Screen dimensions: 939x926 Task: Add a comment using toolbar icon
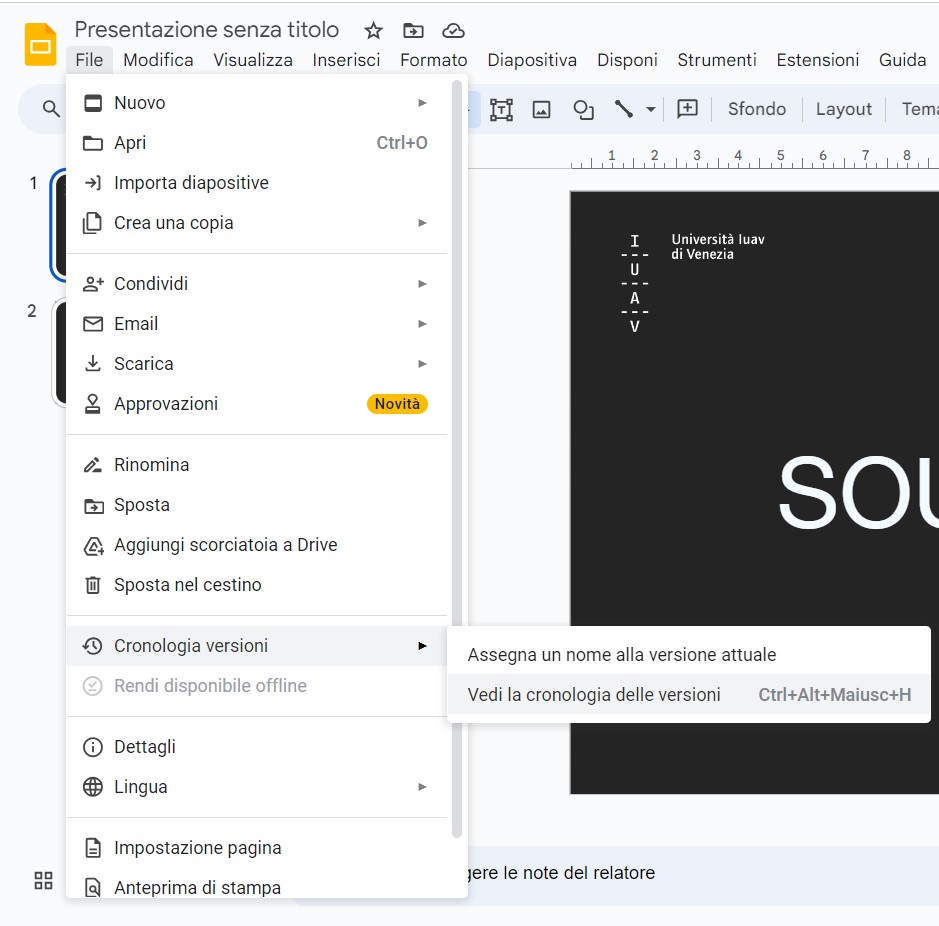687,109
